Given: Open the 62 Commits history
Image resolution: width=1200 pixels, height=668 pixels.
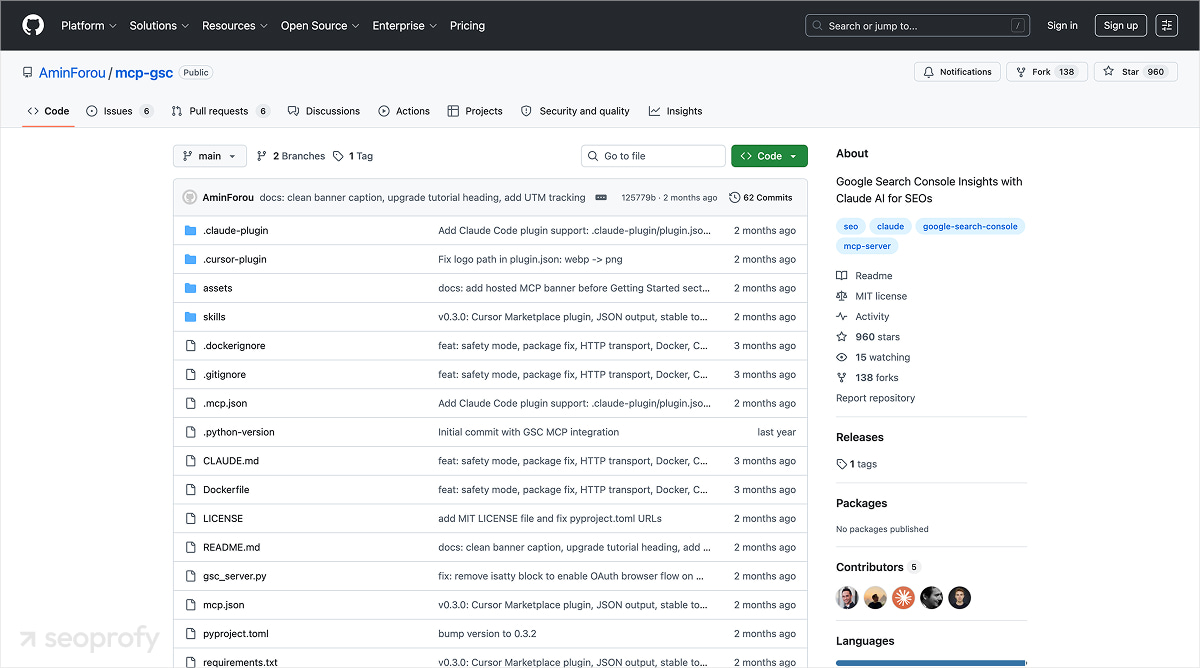Looking at the screenshot, I should tap(761, 198).
